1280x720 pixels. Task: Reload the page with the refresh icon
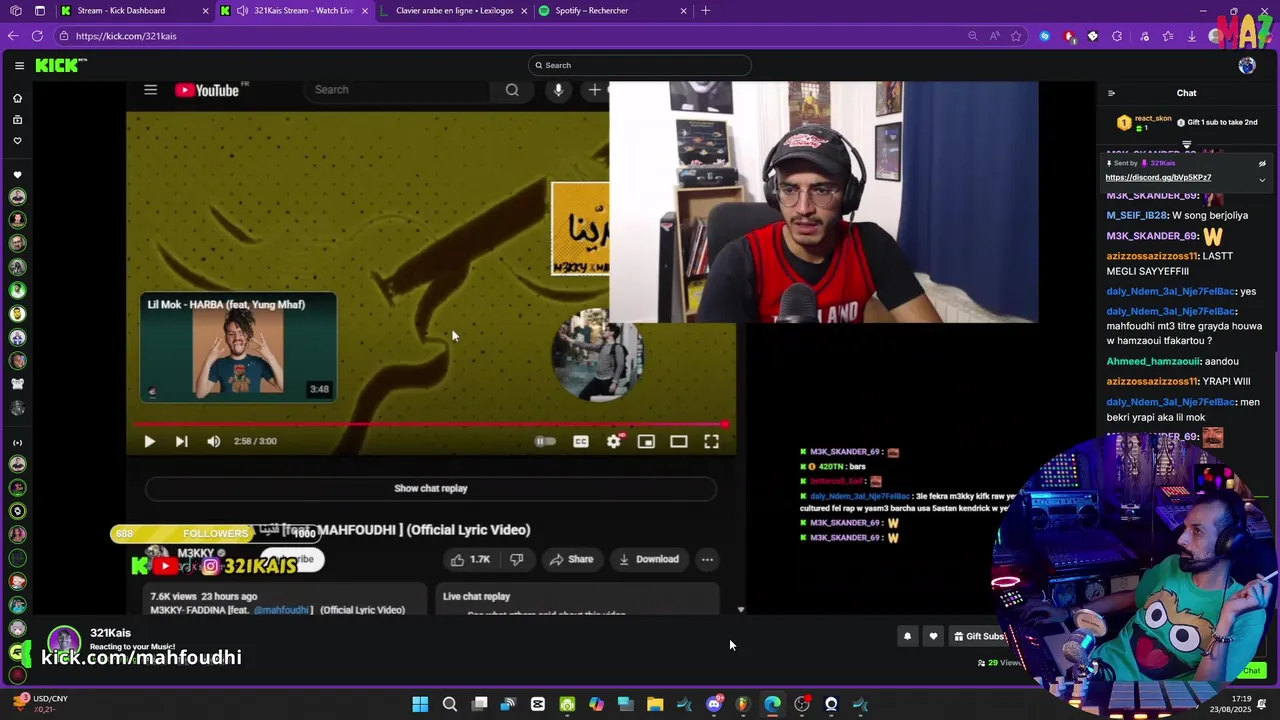pyautogui.click(x=37, y=36)
